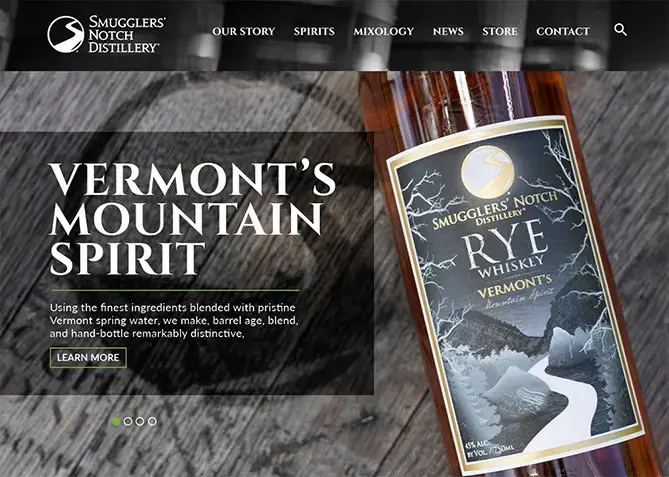Click the hero description paragraph text
Screen dimensions: 669x477
click(174, 320)
